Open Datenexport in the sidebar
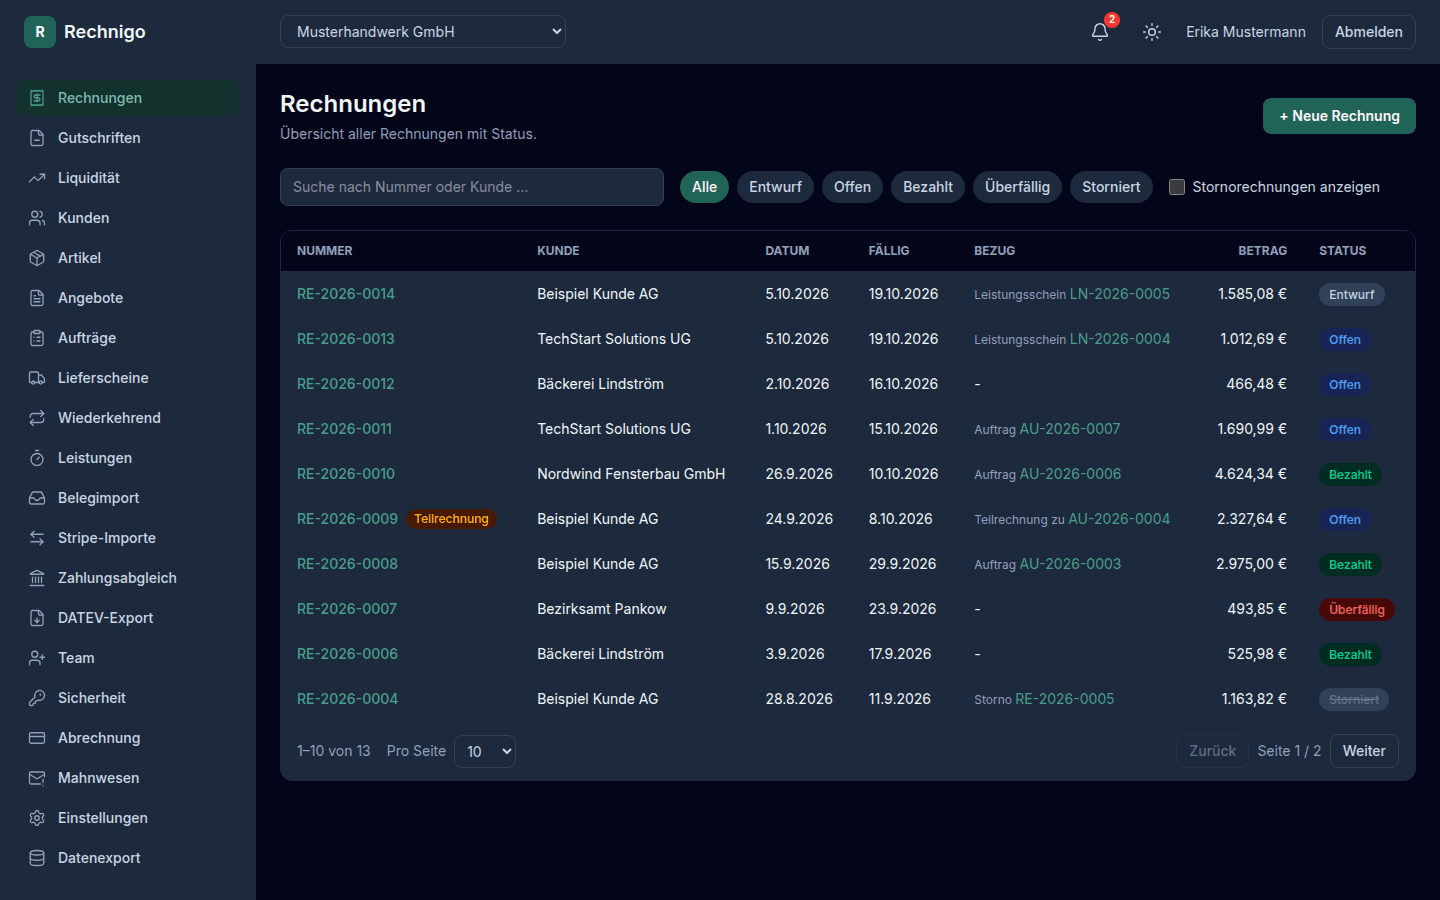Viewport: 1440px width, 900px height. pyautogui.click(x=128, y=858)
